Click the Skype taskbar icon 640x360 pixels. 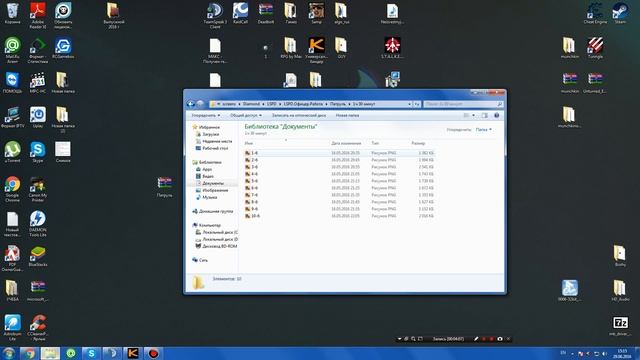[x=91, y=353]
